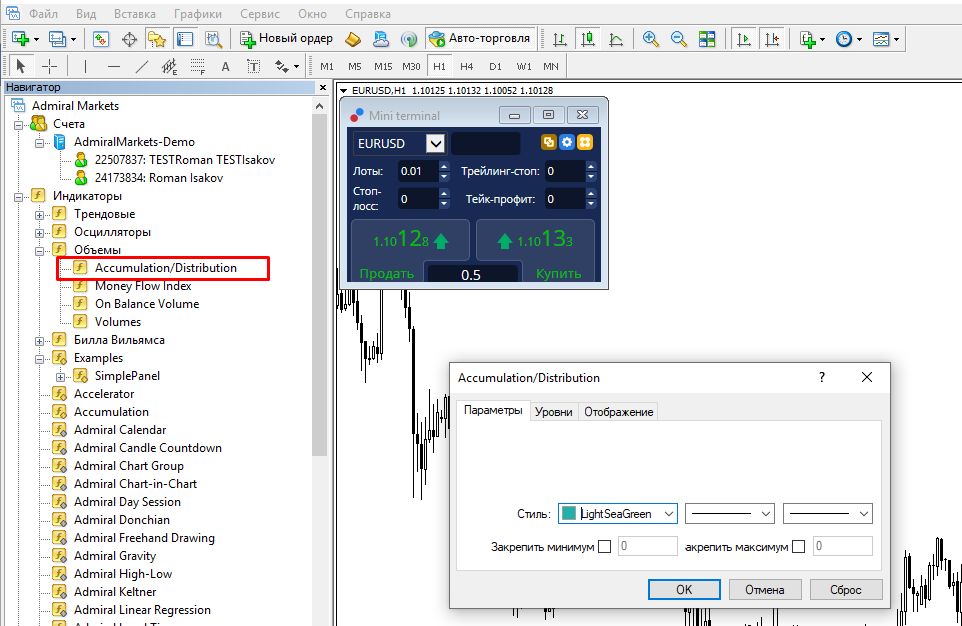962x626 pixels.
Task: Click the Сброс button
Action: tap(846, 589)
